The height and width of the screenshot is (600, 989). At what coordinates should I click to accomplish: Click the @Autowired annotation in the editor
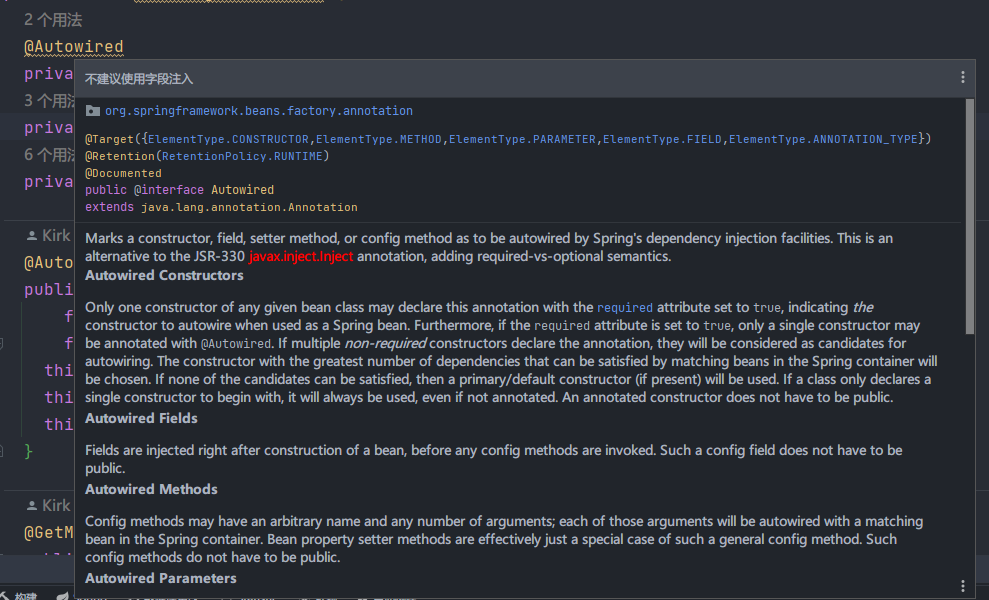[x=74, y=47]
